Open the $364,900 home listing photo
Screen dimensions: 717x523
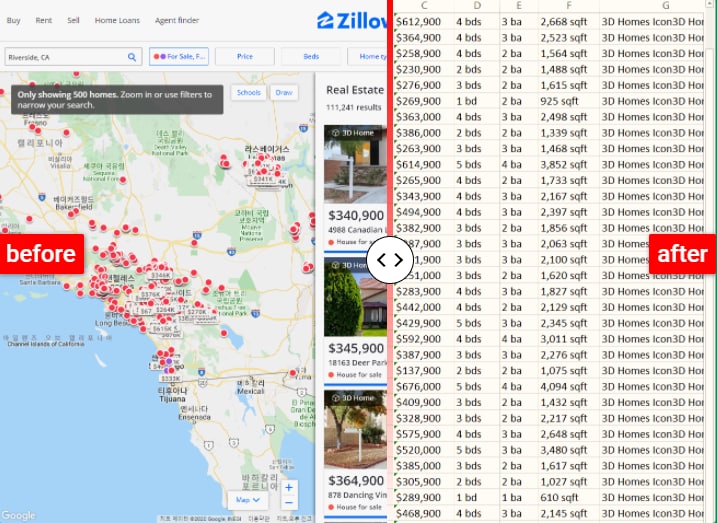click(x=355, y=429)
